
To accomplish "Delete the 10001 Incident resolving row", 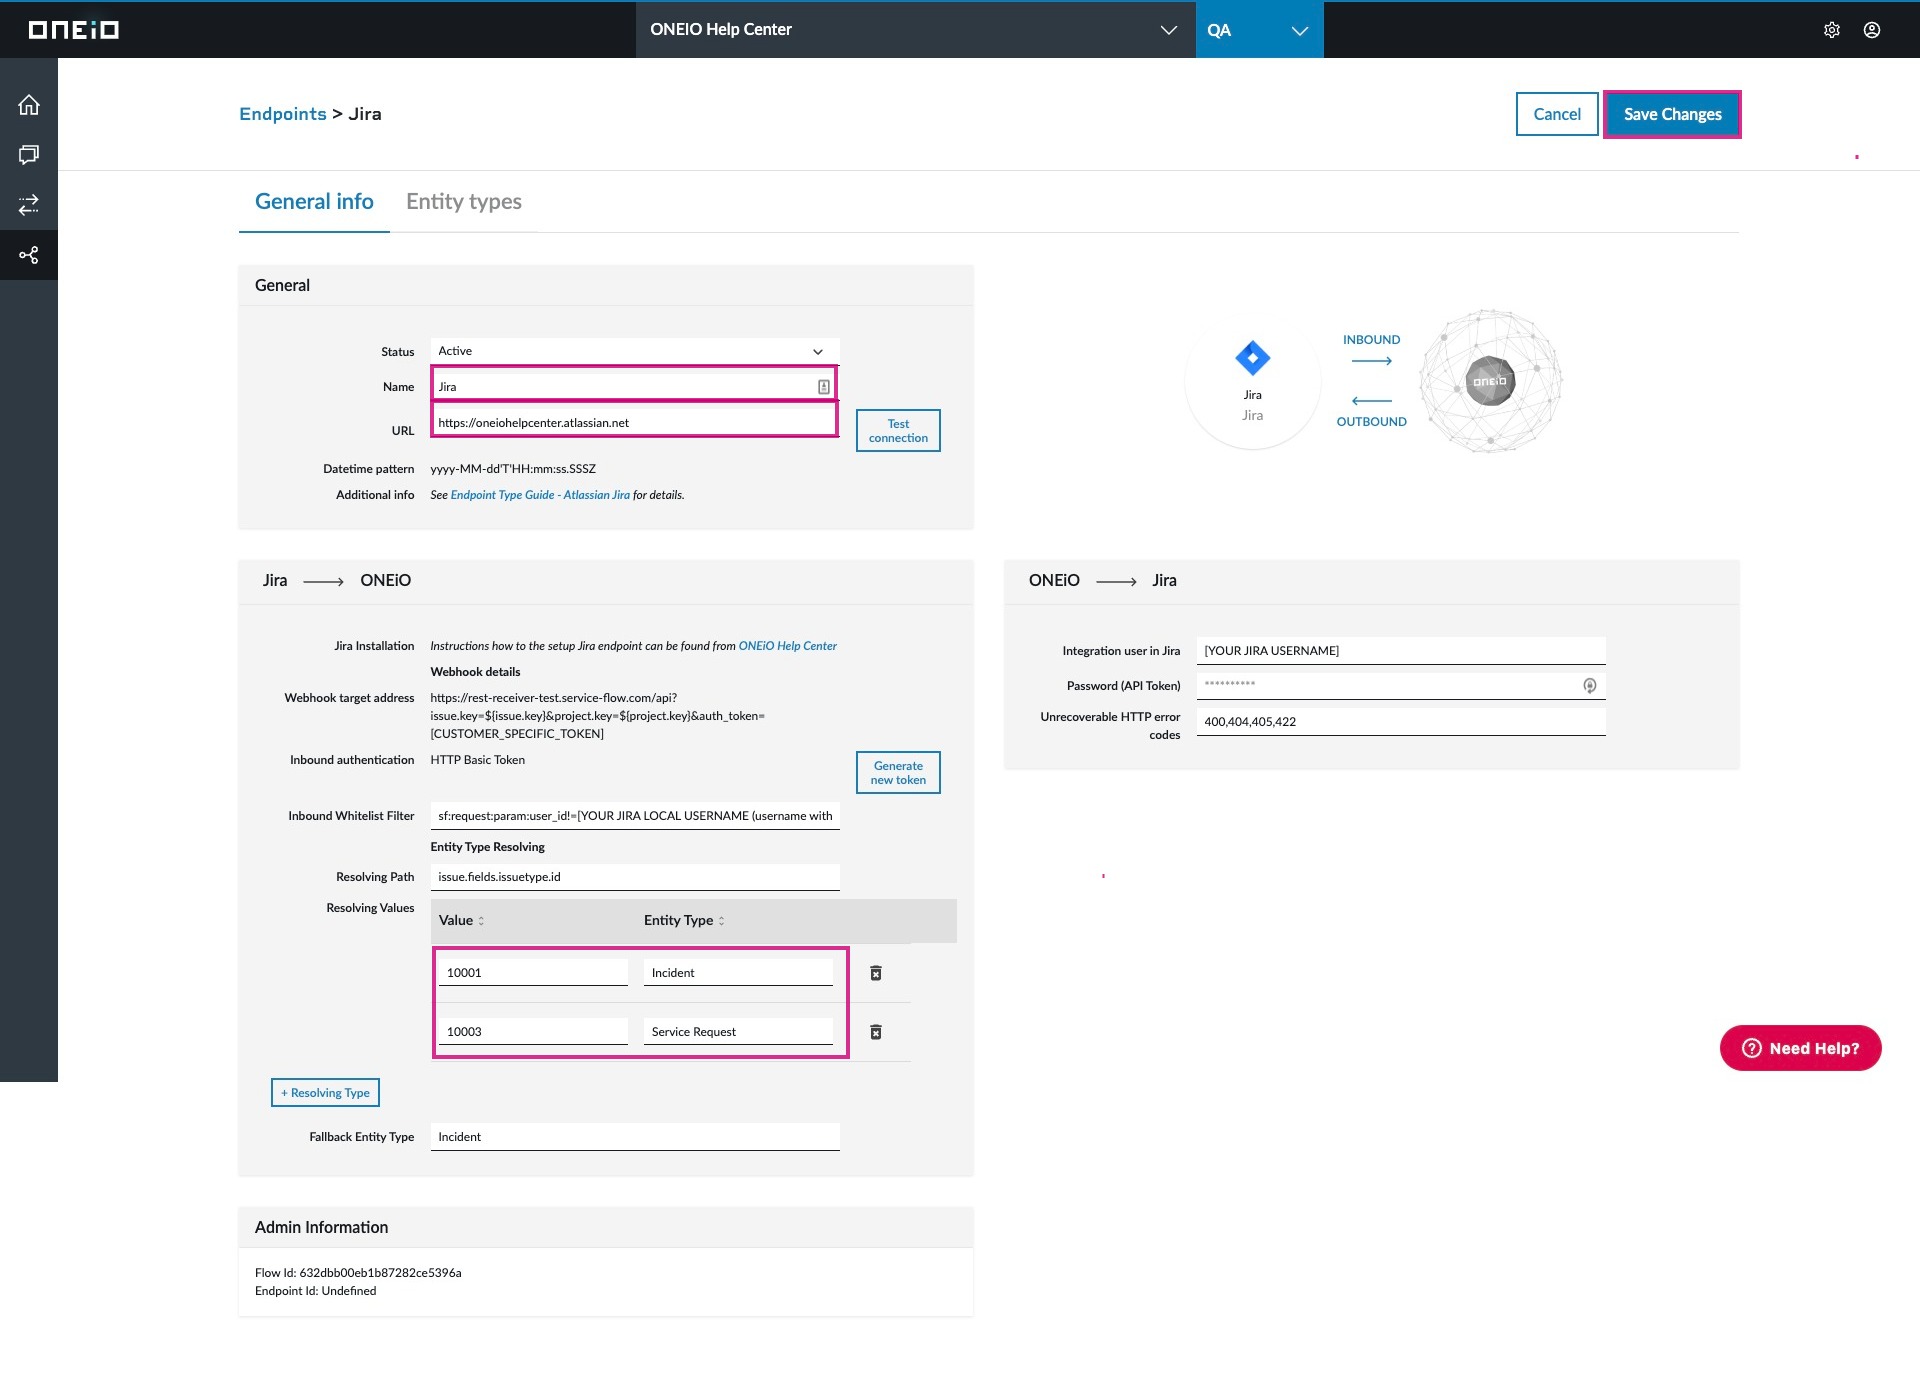I will tap(876, 973).
